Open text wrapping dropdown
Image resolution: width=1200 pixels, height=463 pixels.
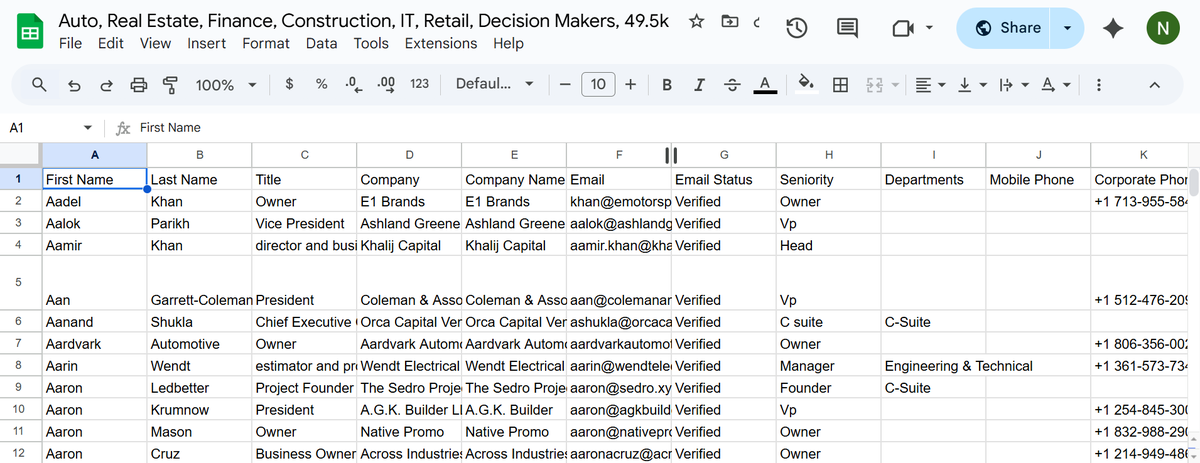1012,85
